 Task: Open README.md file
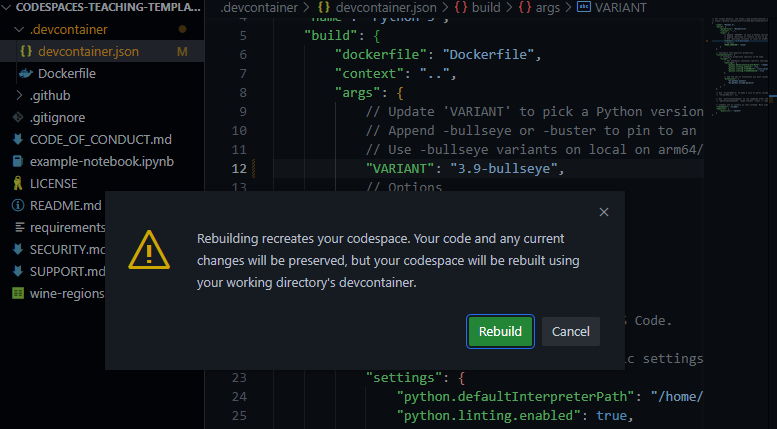pyautogui.click(x=65, y=206)
